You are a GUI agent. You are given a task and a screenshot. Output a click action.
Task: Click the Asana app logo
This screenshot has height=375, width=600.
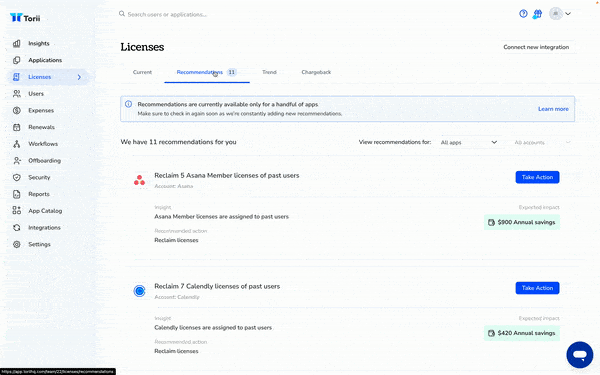[x=139, y=180]
